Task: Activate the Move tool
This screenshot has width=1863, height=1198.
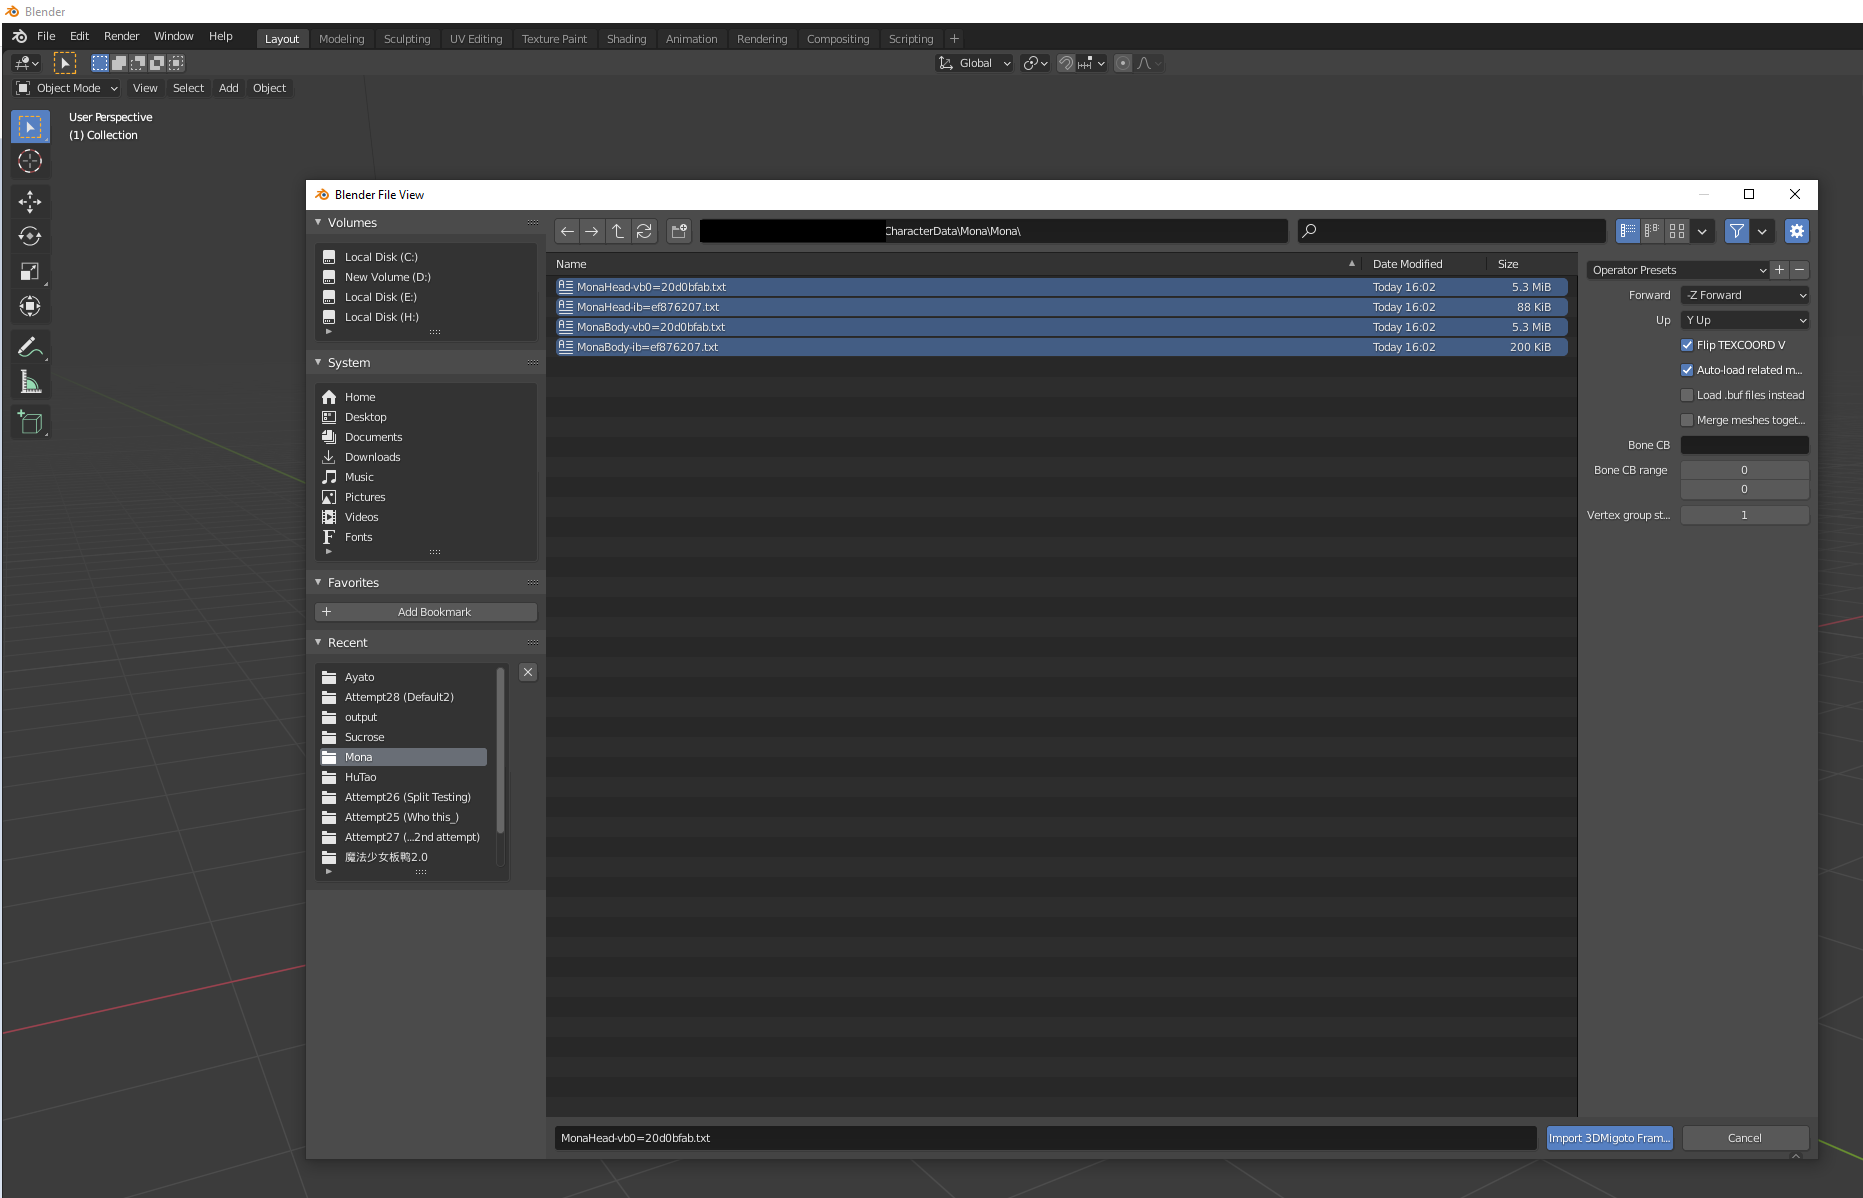Action: click(x=30, y=202)
